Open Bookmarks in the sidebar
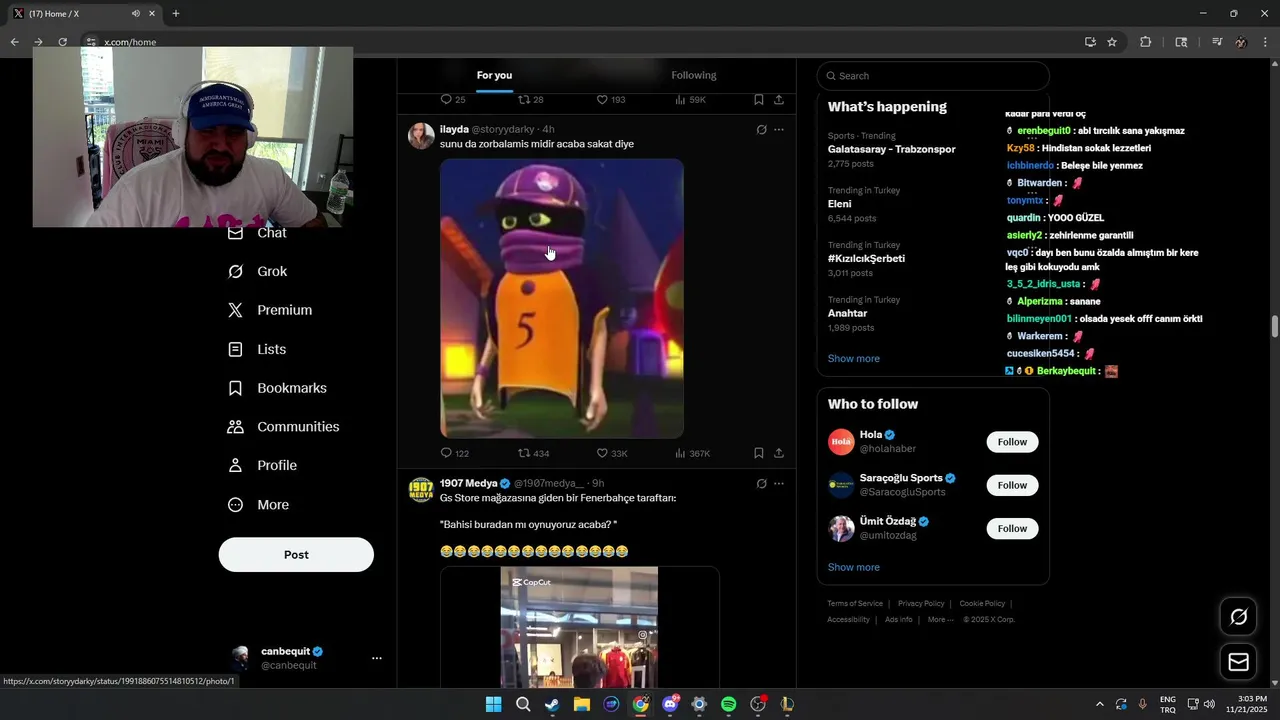This screenshot has height=720, width=1280. click(277, 388)
